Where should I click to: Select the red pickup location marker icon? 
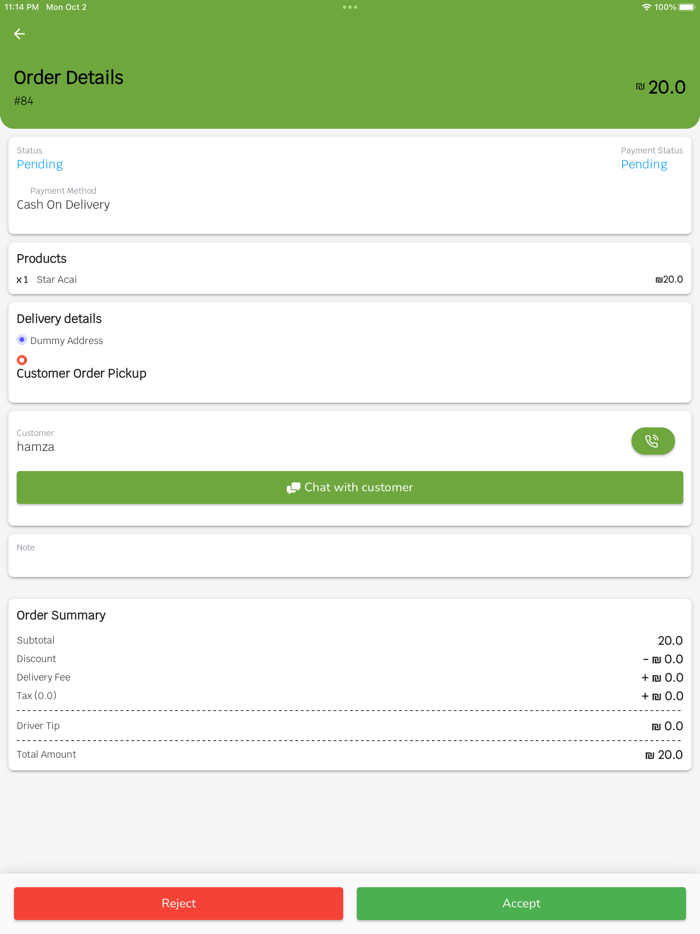[x=21, y=359]
